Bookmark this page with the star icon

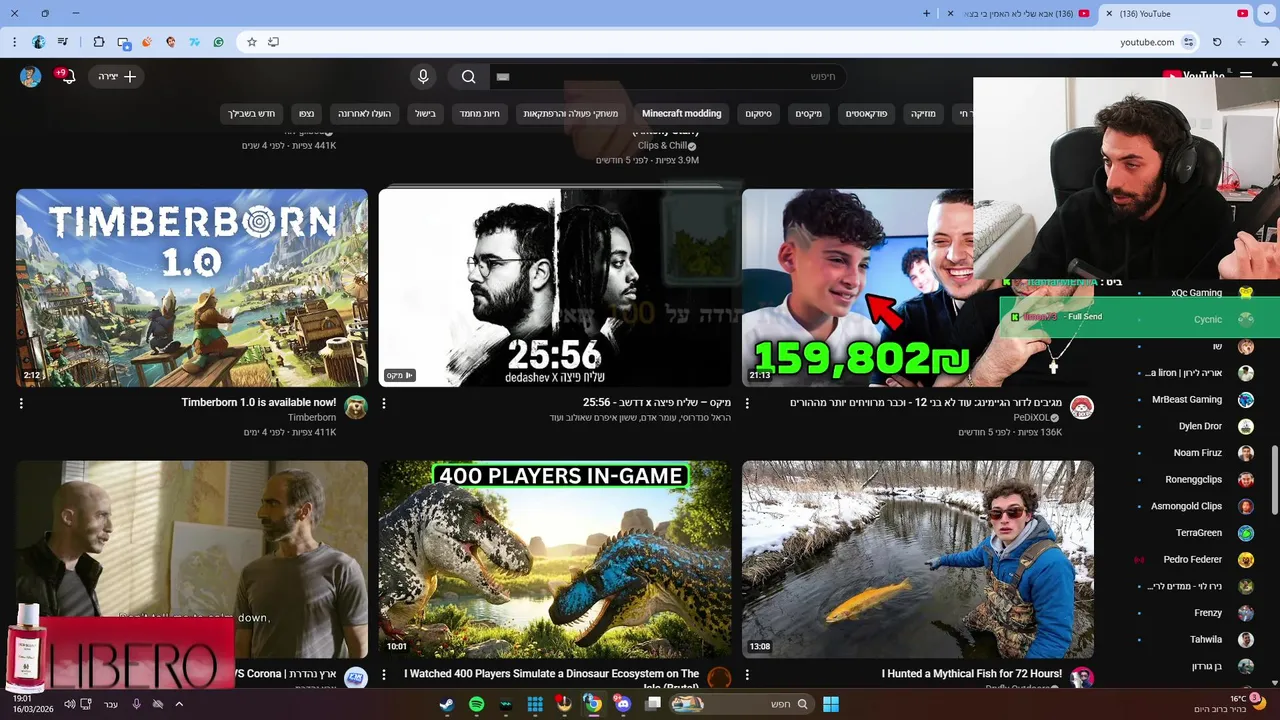(252, 42)
